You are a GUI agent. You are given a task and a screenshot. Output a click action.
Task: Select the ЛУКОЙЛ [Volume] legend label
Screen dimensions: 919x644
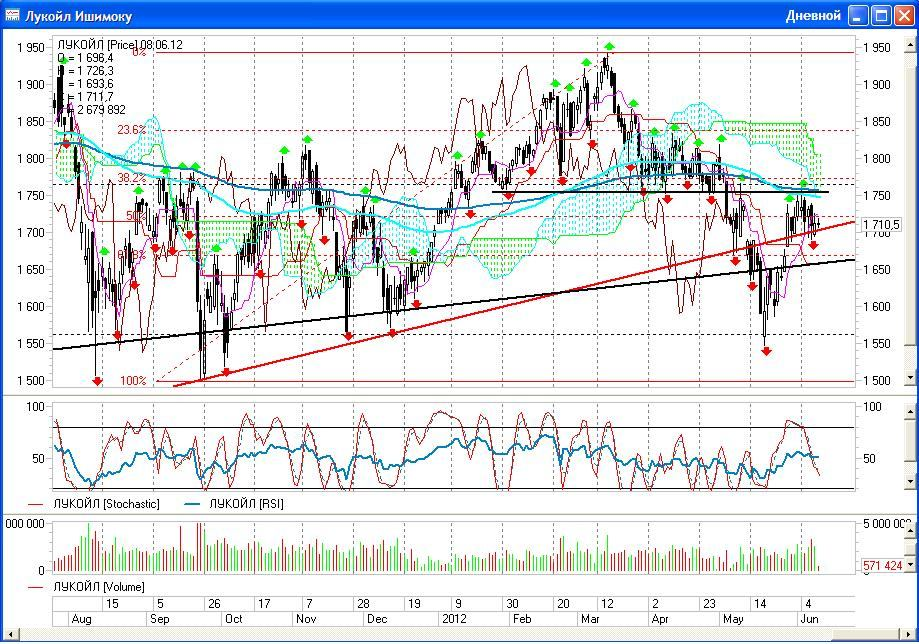(x=99, y=587)
